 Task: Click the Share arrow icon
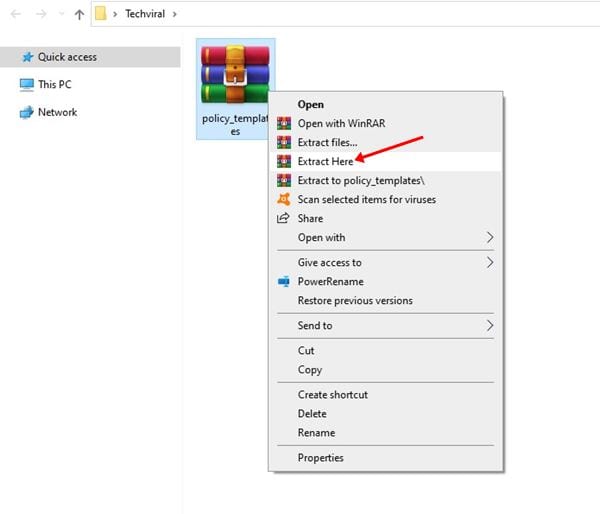click(x=283, y=218)
